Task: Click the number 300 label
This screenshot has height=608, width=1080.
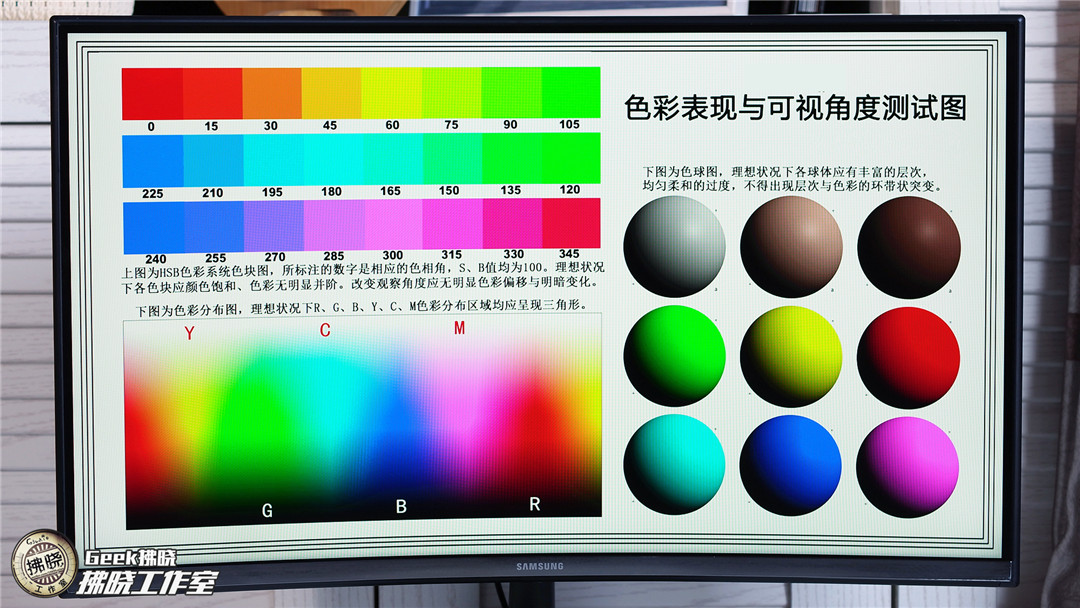Action: pos(393,255)
